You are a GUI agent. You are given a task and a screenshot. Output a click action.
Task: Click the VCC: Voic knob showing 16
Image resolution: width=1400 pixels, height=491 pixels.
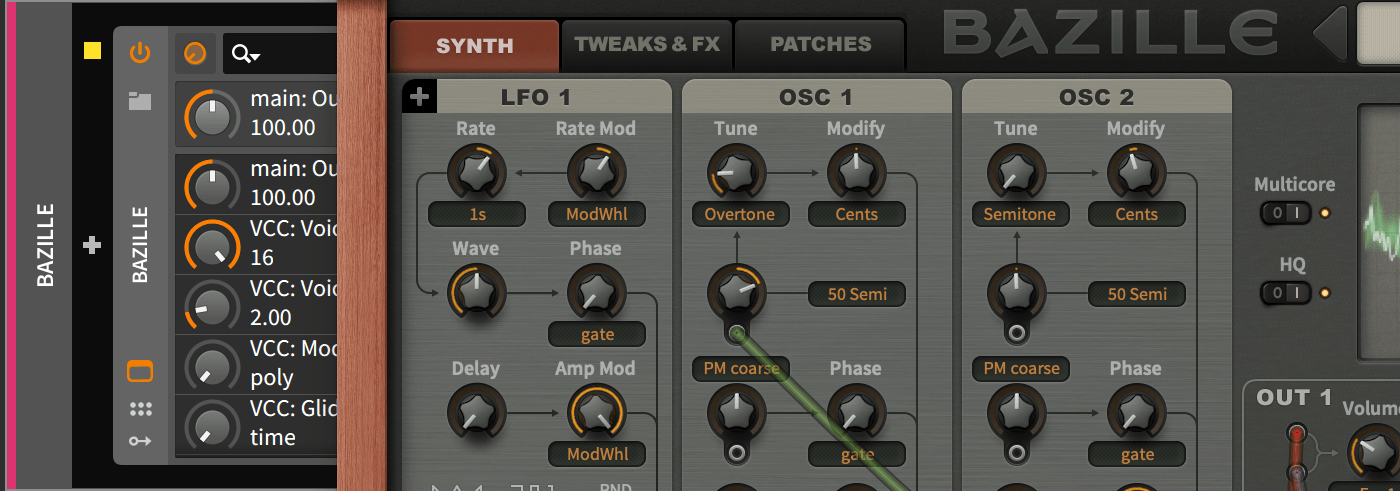pyautogui.click(x=212, y=247)
